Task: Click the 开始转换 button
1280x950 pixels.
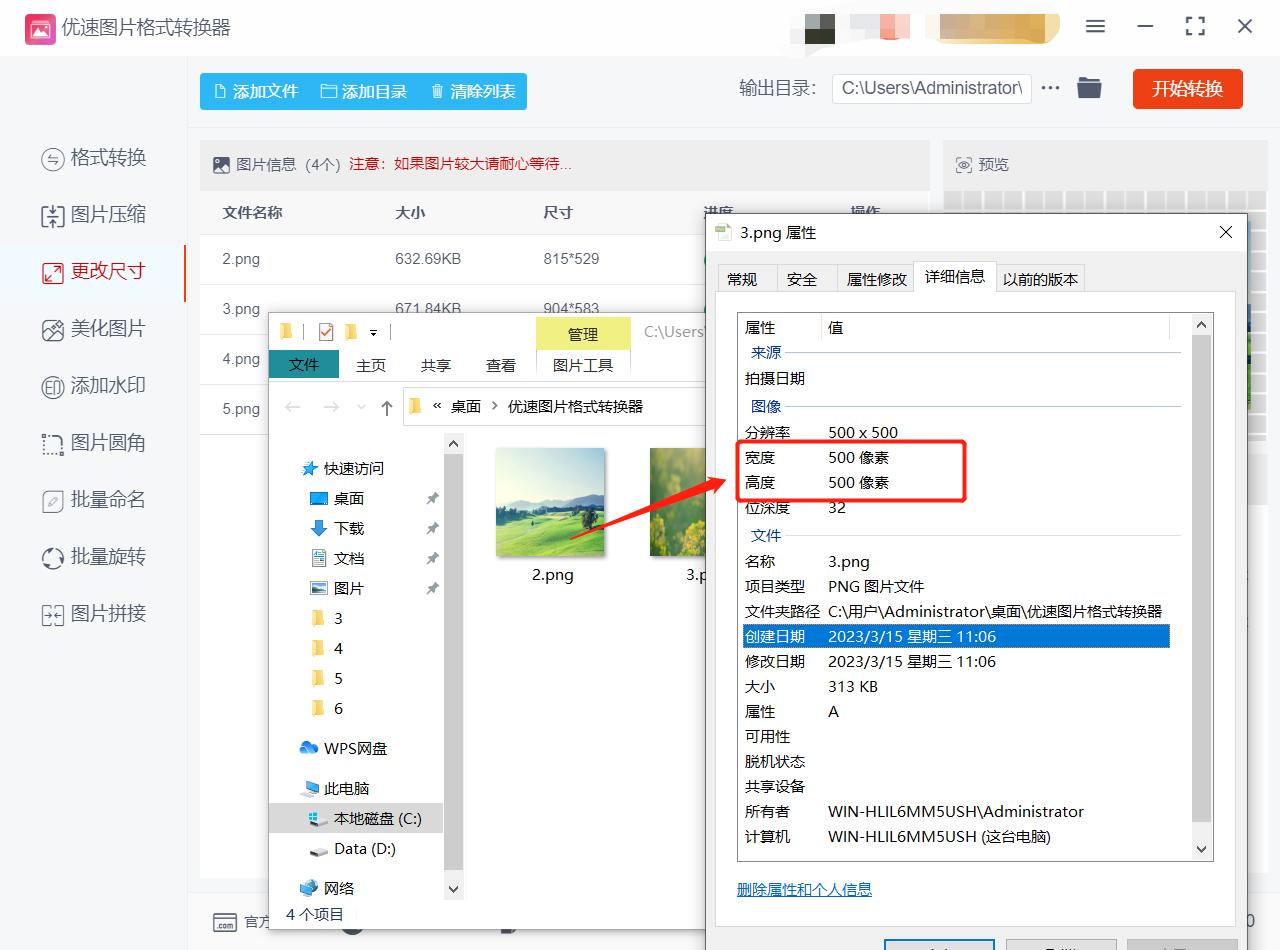Action: click(1187, 88)
